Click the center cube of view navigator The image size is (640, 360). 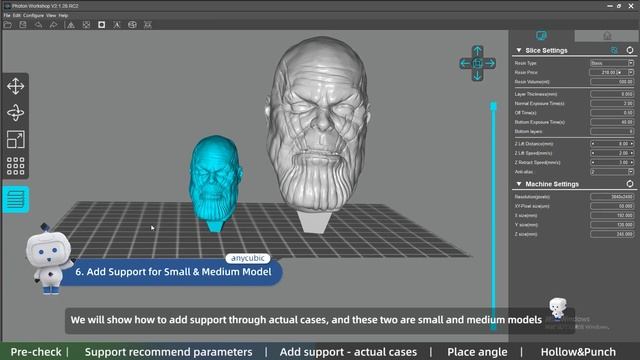click(478, 63)
